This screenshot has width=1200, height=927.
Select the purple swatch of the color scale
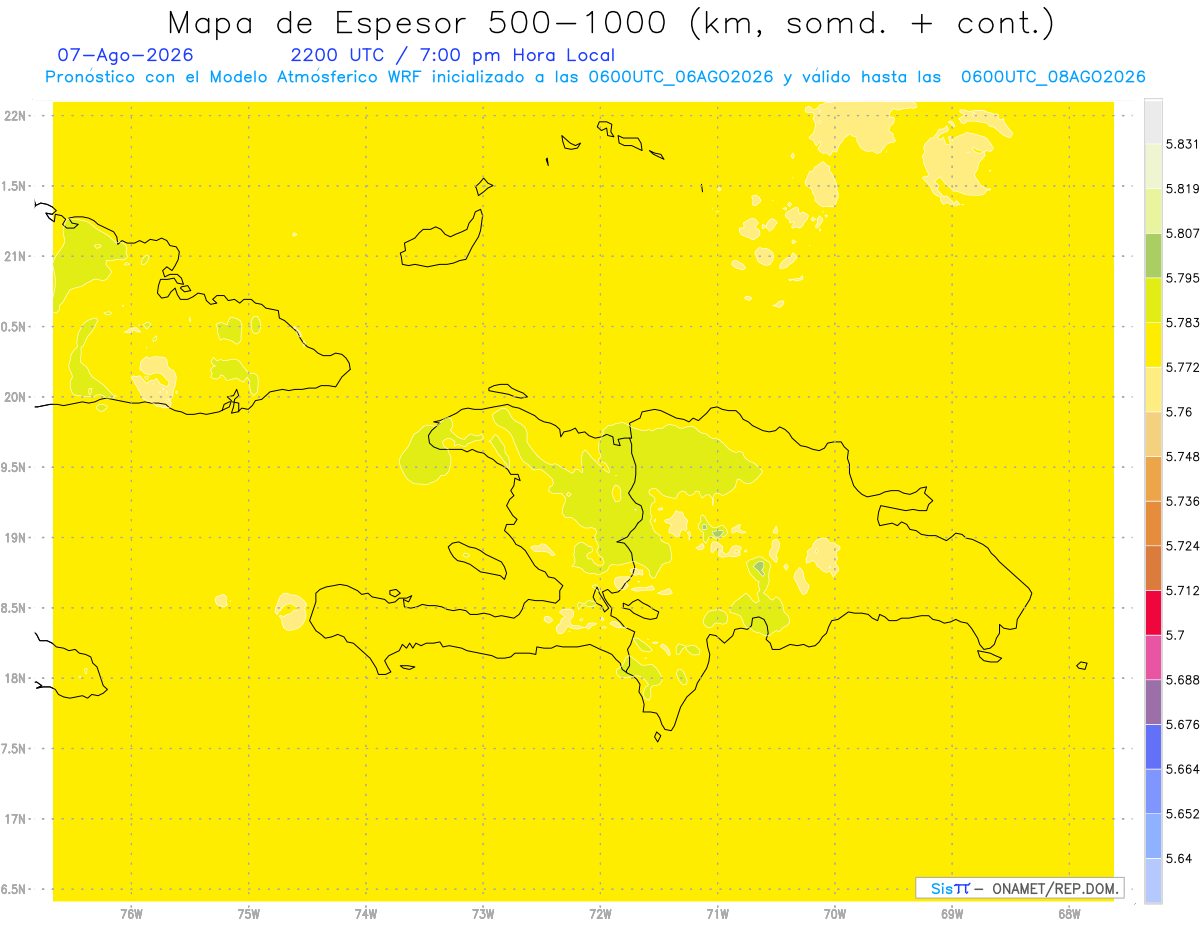pyautogui.click(x=1153, y=702)
